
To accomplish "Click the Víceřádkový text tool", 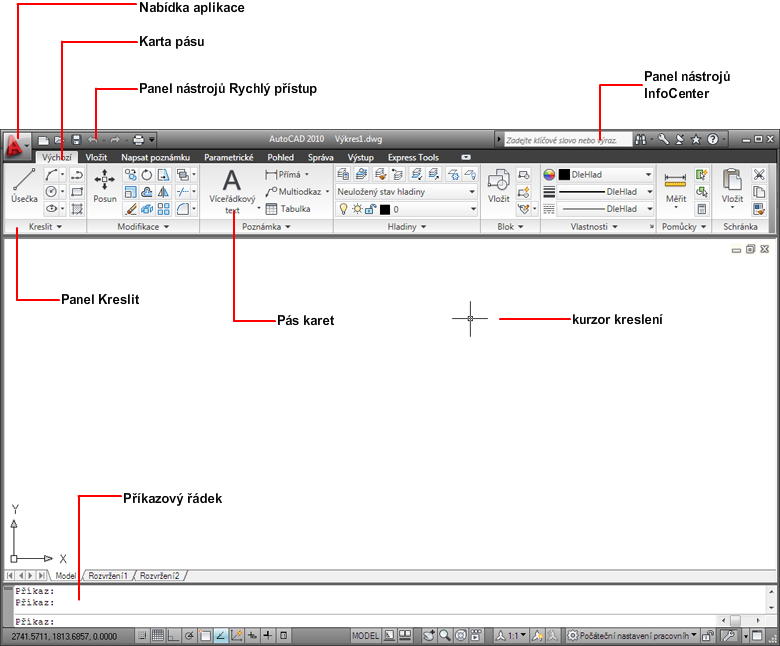I will coord(232,192).
